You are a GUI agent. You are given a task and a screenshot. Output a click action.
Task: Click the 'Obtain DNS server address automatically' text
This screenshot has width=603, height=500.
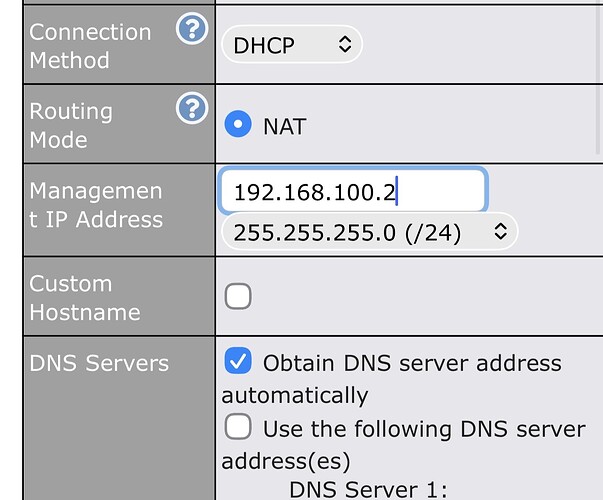[411, 363]
